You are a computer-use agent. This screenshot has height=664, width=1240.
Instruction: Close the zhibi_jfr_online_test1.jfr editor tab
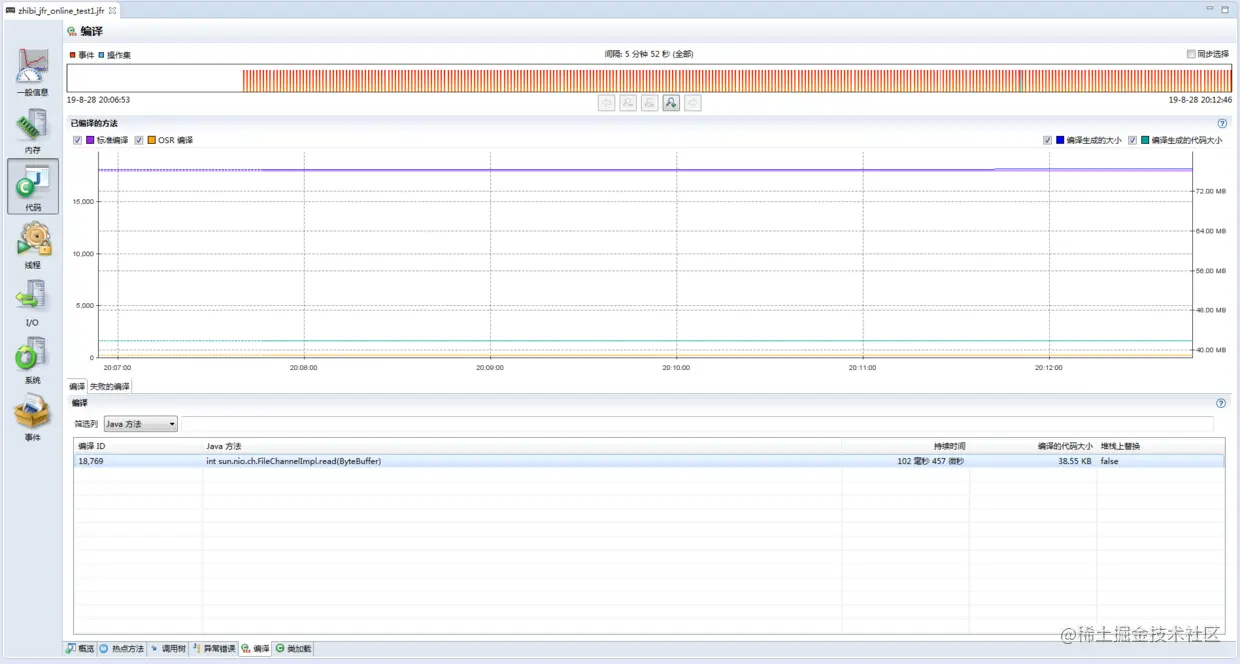(x=112, y=10)
